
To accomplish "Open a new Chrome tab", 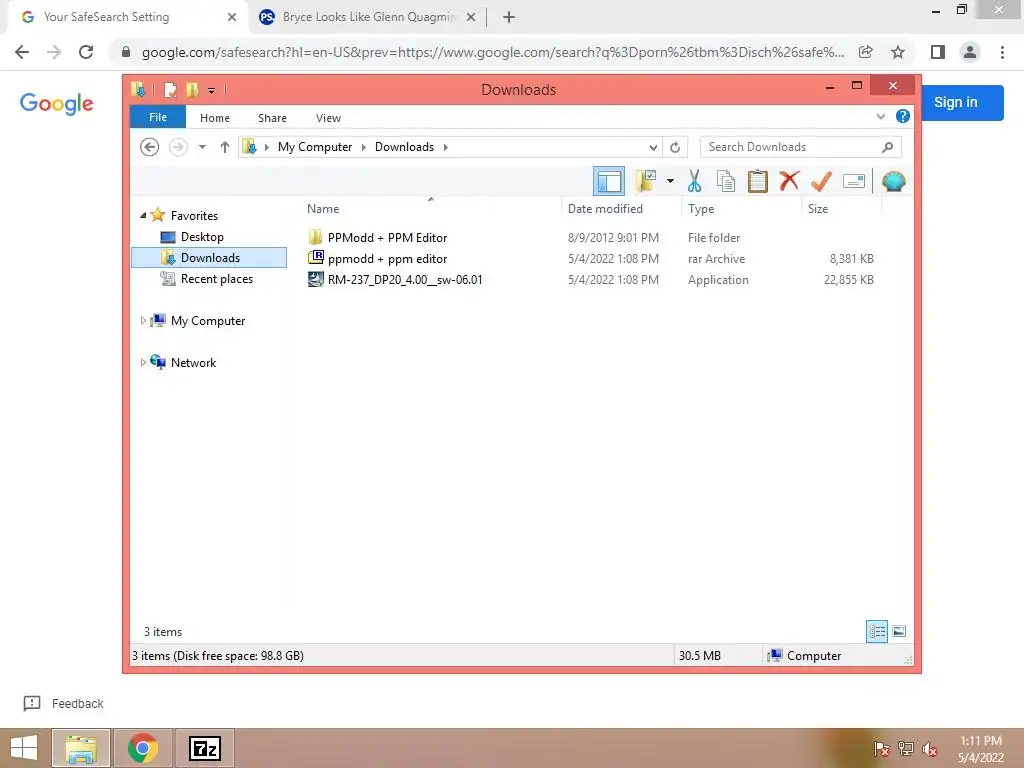I will tap(509, 17).
